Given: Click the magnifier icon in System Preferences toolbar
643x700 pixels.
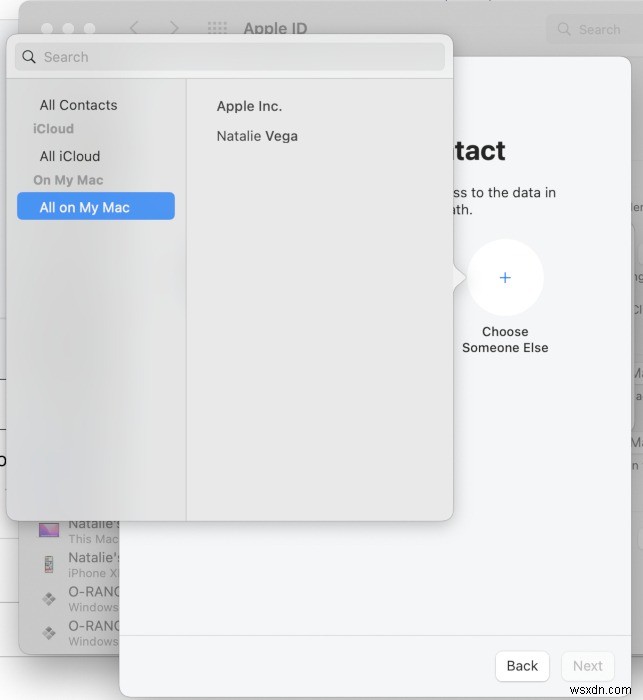Looking at the screenshot, I should (564, 29).
